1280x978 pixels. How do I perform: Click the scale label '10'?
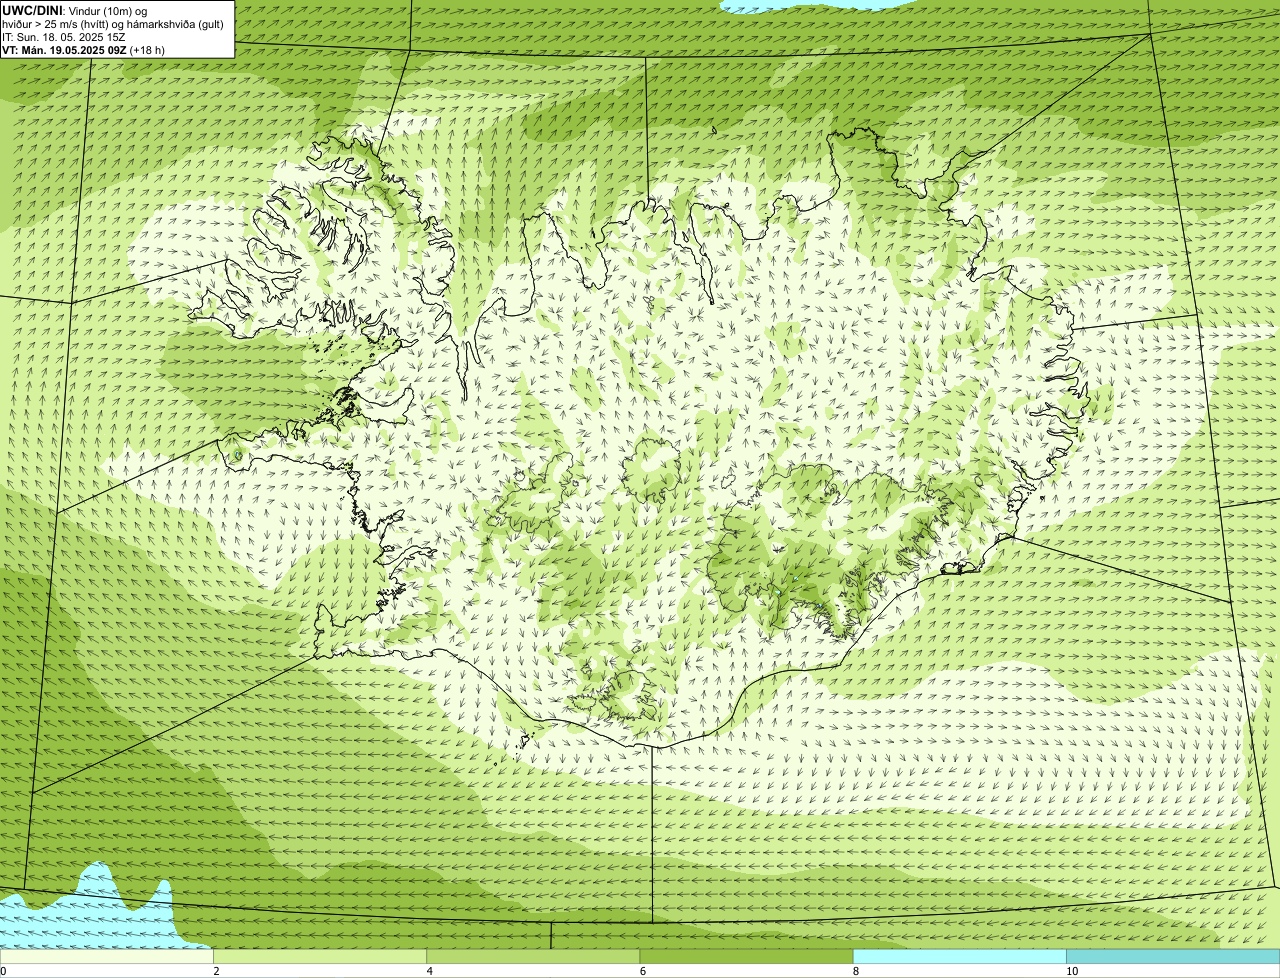tap(1071, 971)
